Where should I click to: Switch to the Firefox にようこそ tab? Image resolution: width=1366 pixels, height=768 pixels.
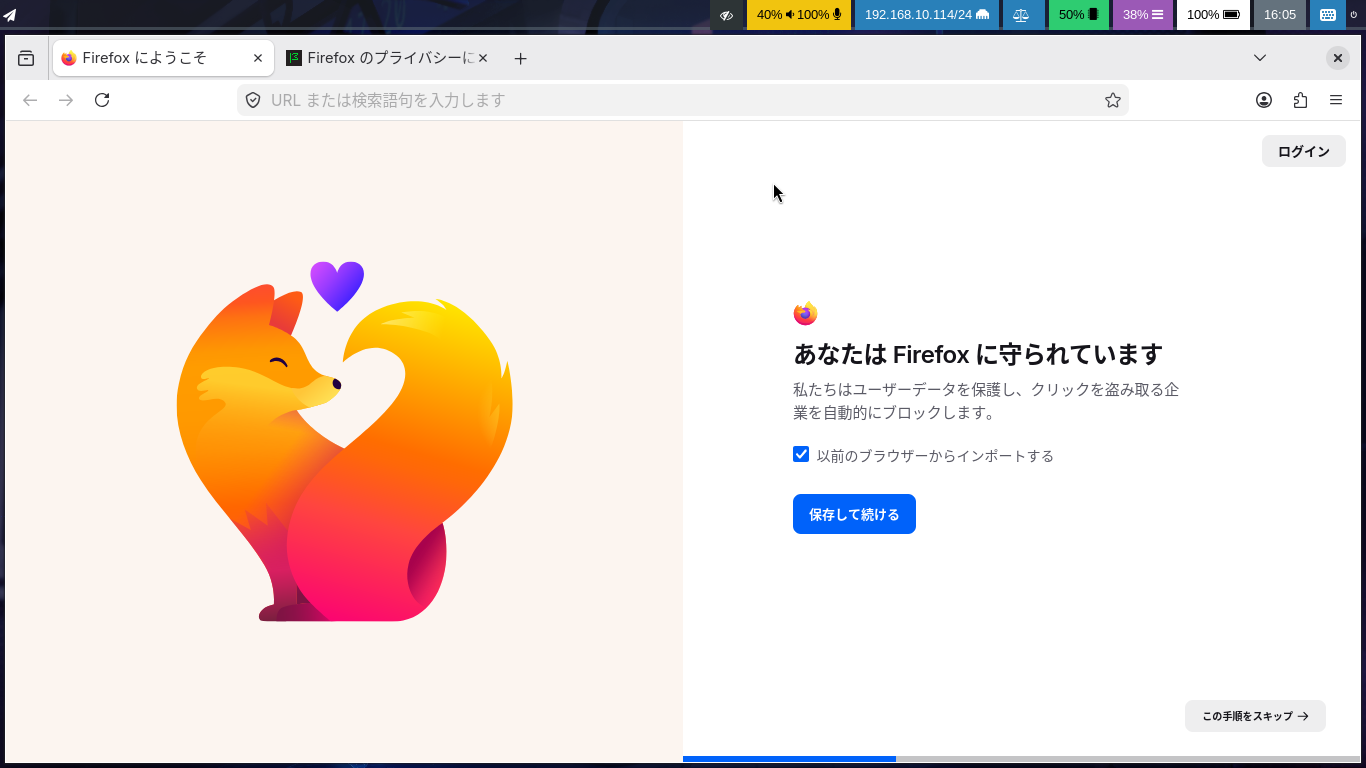coord(162,58)
